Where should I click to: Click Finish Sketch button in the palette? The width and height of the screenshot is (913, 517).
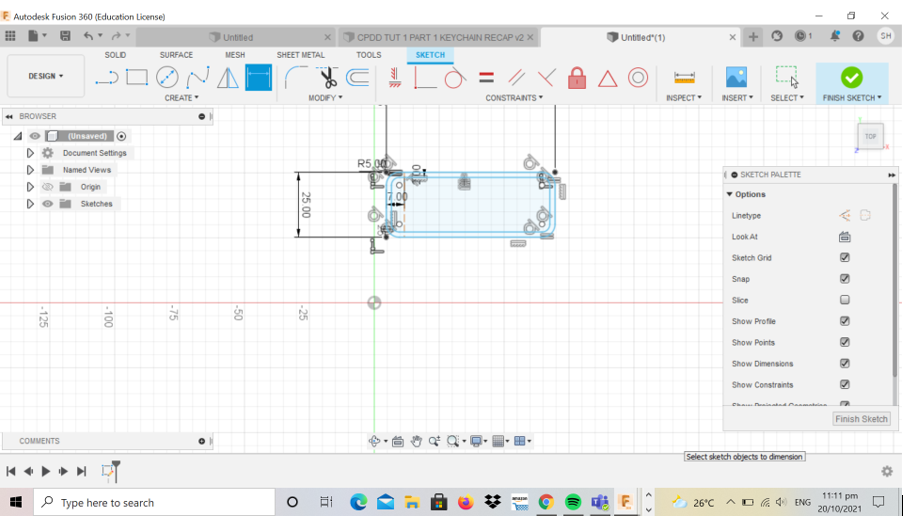pyautogui.click(x=861, y=419)
